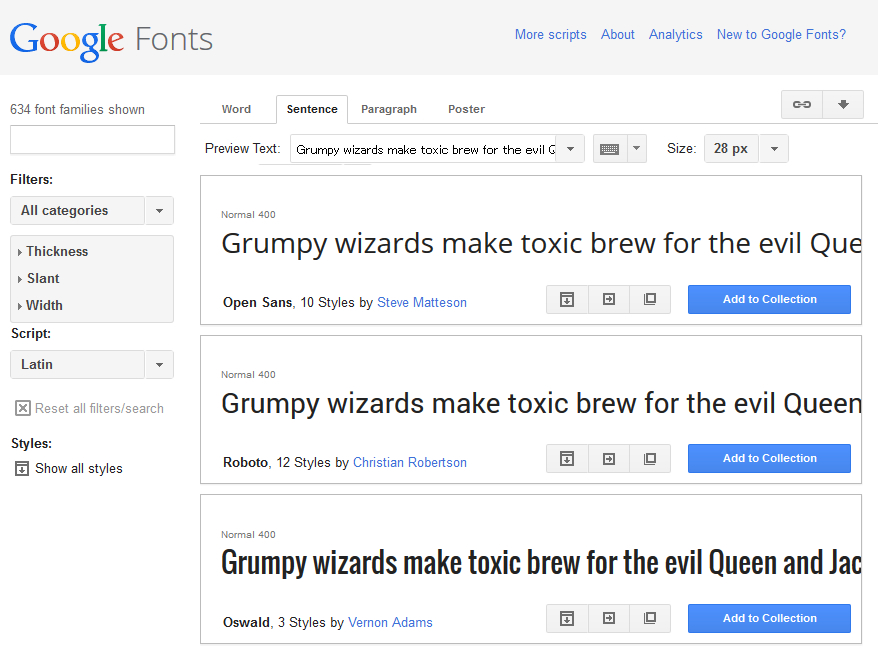
Task: Click the Oswald font name
Action: click(246, 622)
